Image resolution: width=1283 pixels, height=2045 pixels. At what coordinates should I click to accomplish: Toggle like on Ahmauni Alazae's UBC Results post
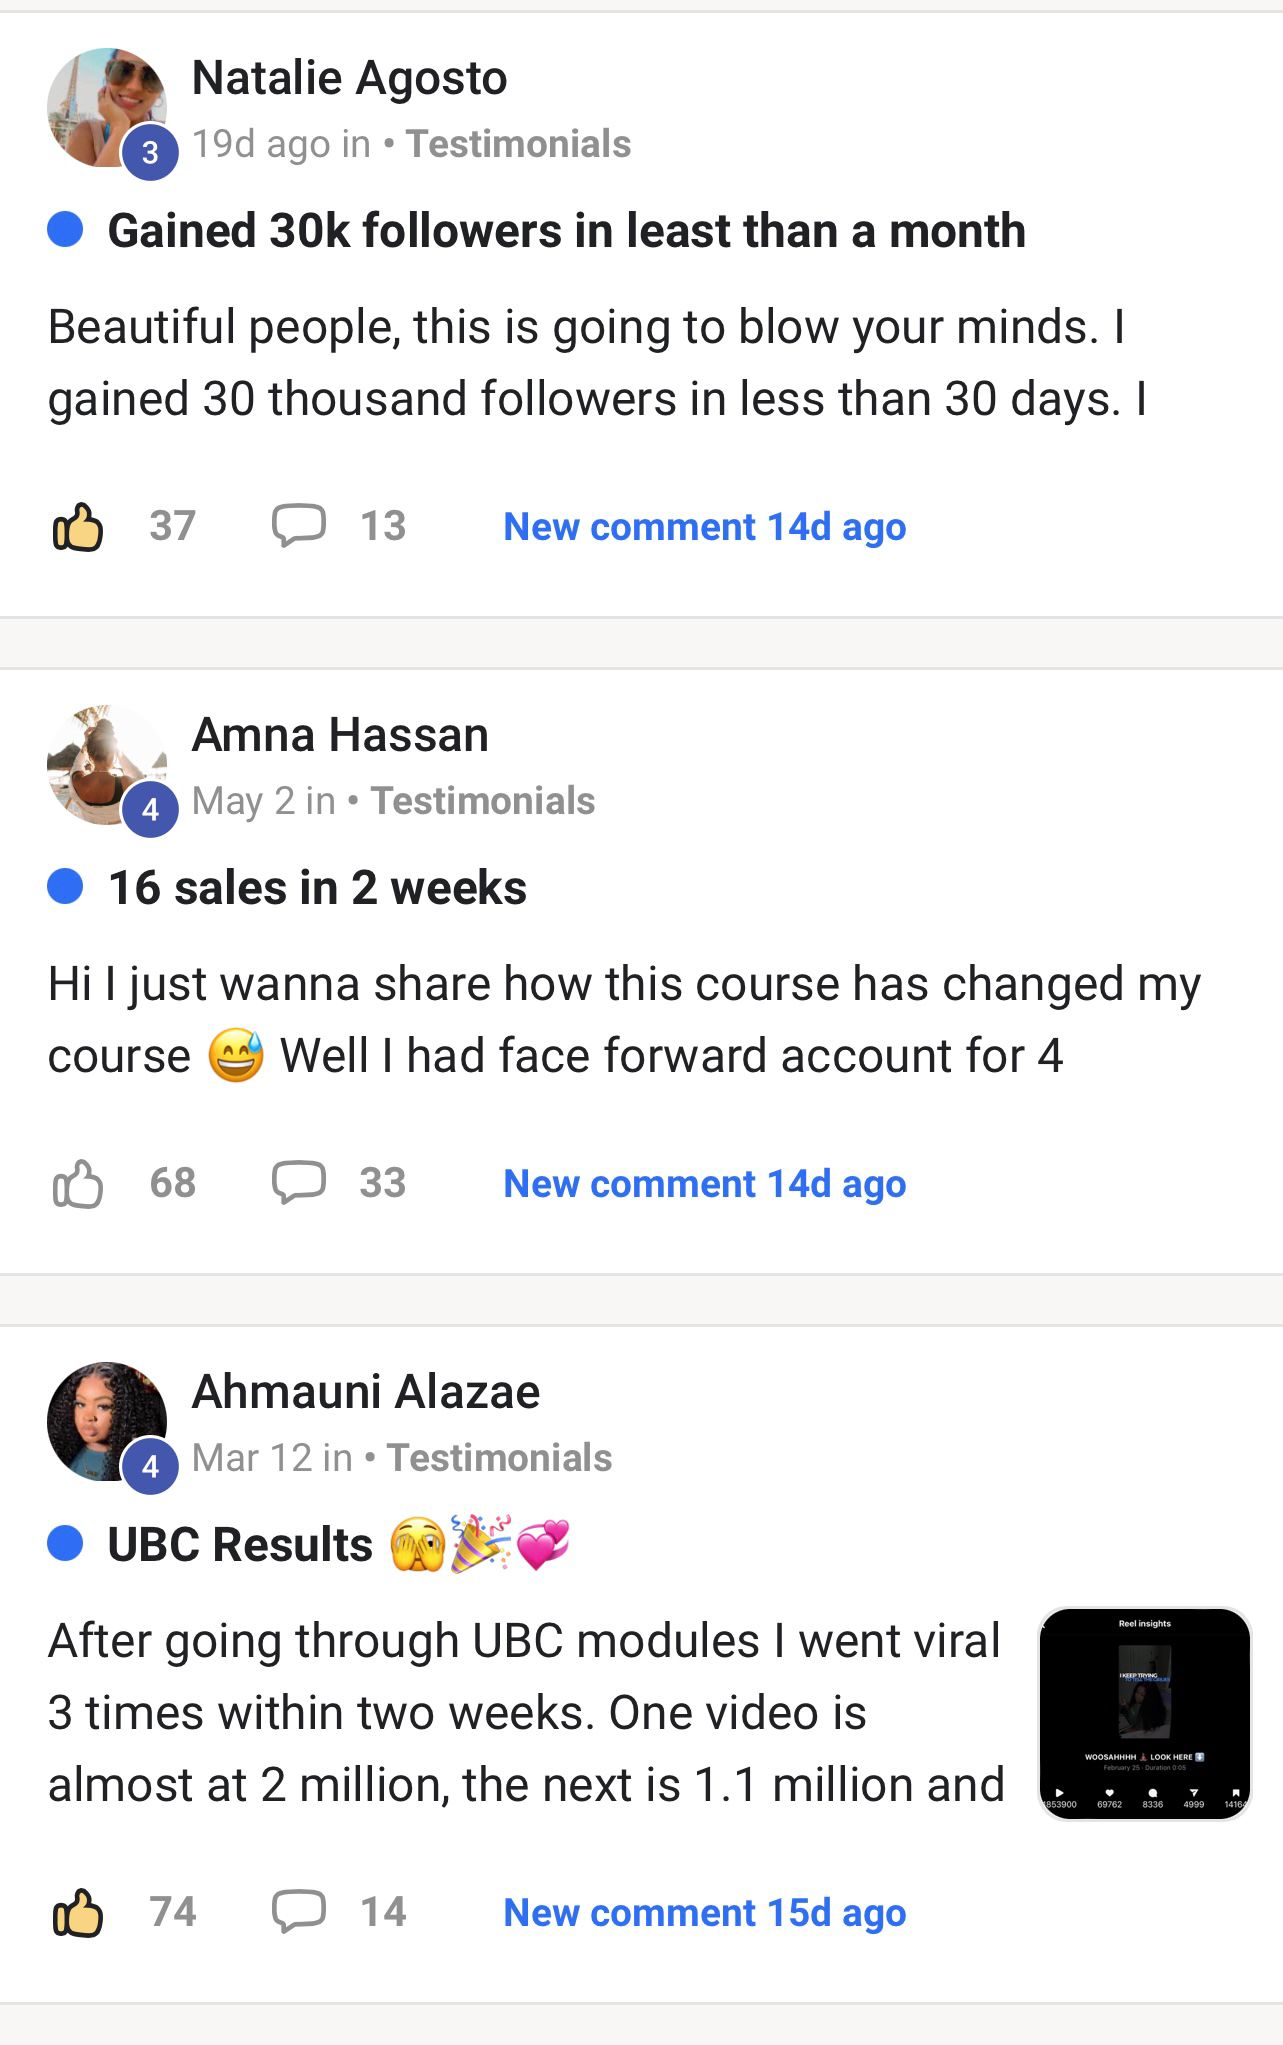click(x=78, y=1912)
